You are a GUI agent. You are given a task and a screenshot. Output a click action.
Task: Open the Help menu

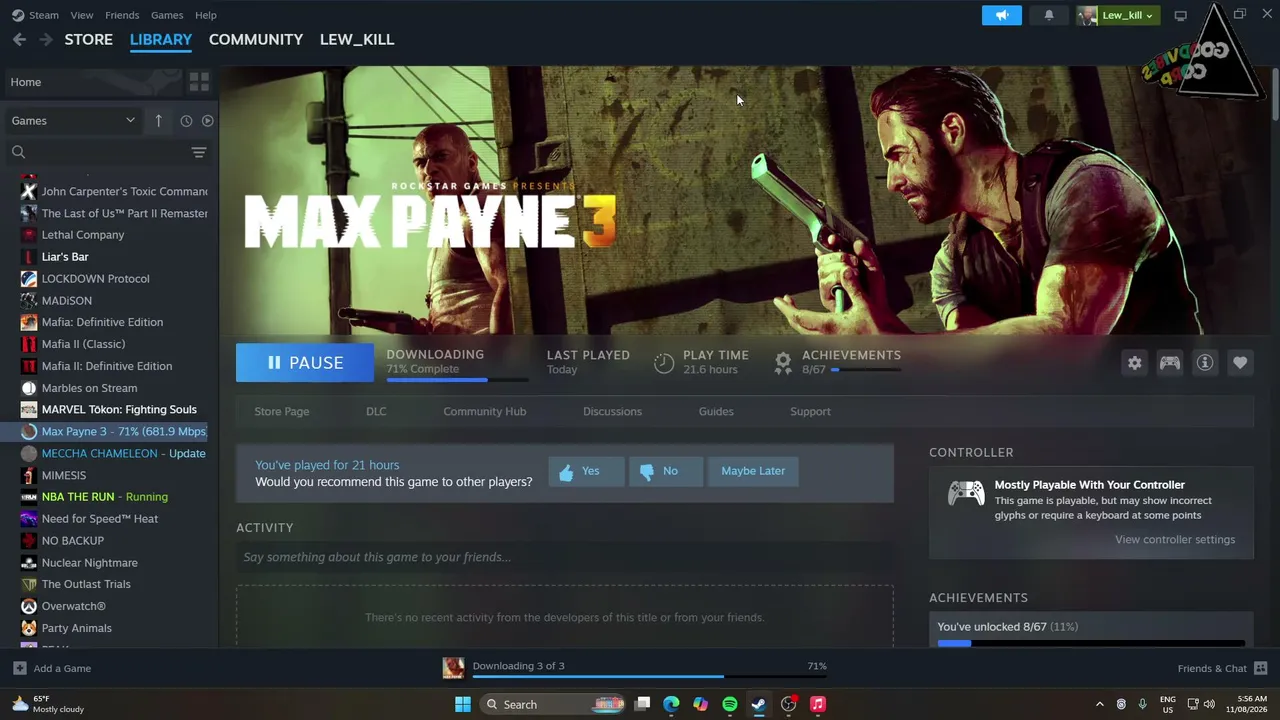coord(206,15)
